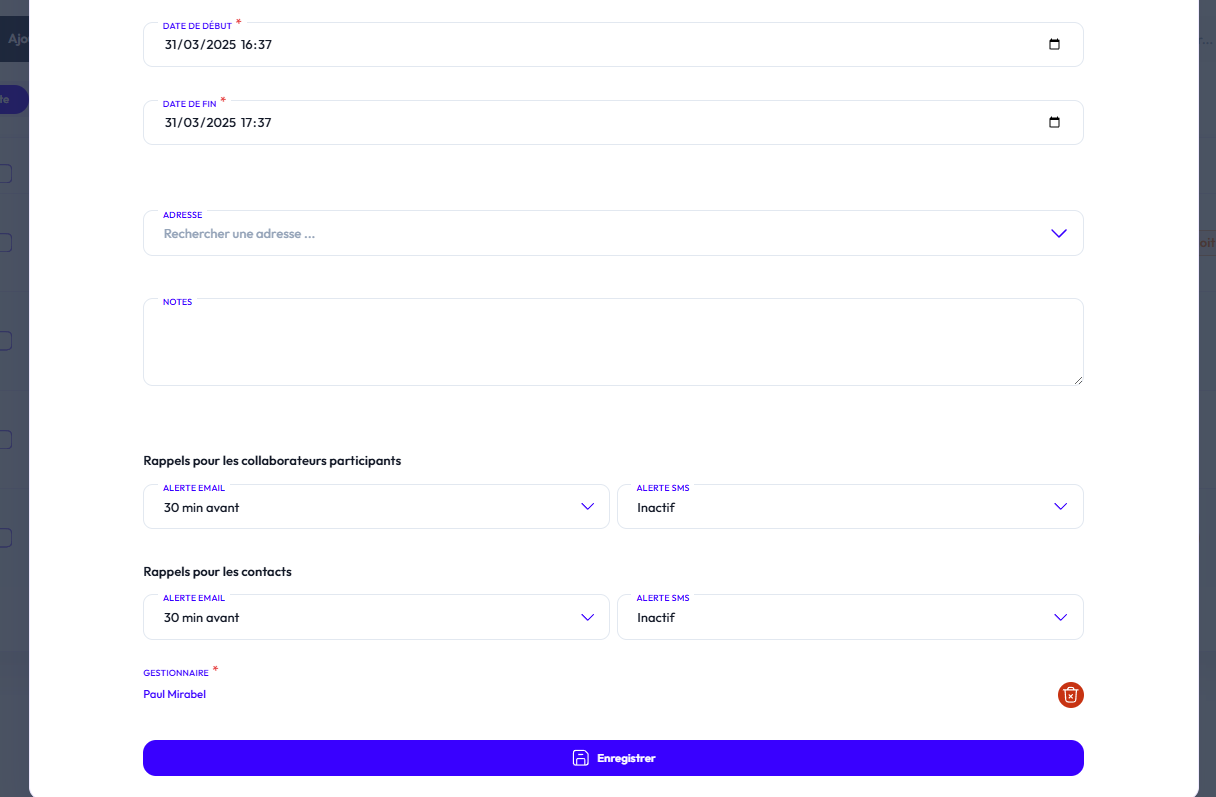Select the month value in Date de début
Image resolution: width=1216 pixels, height=797 pixels.
(194, 45)
